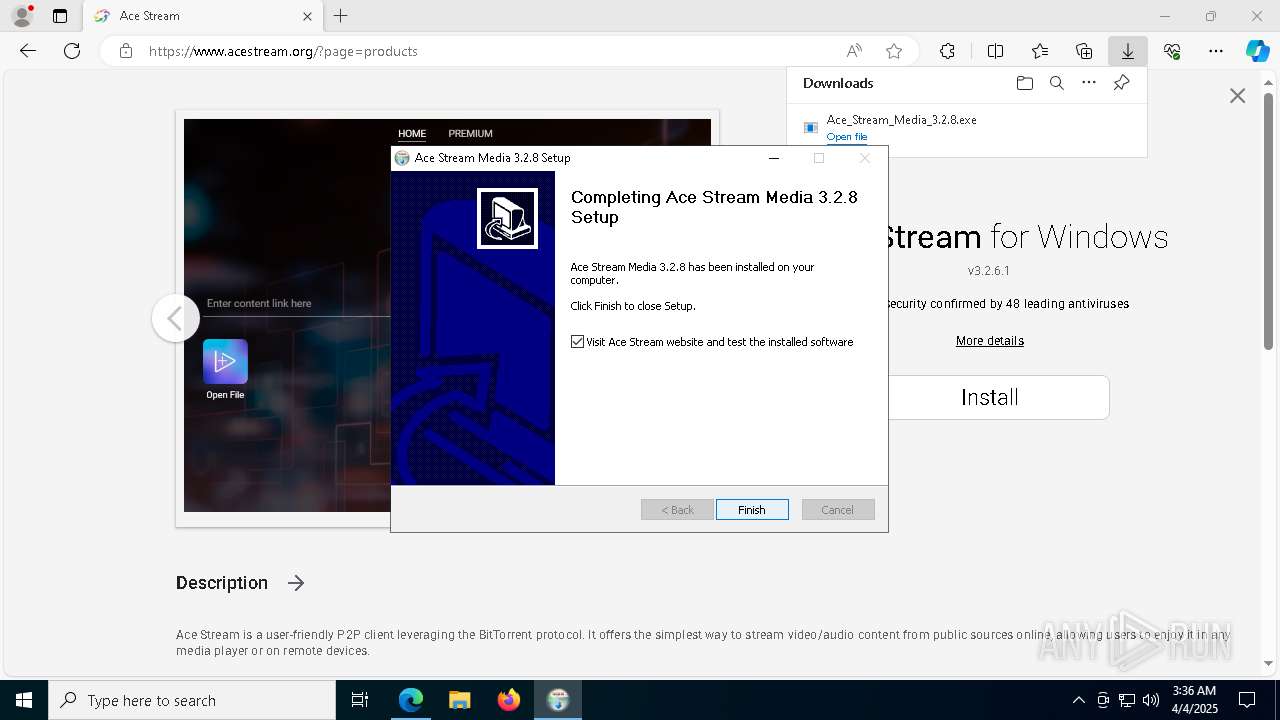This screenshot has height=720, width=1280.
Task: Refresh the Ace Stream page
Action: (x=72, y=51)
